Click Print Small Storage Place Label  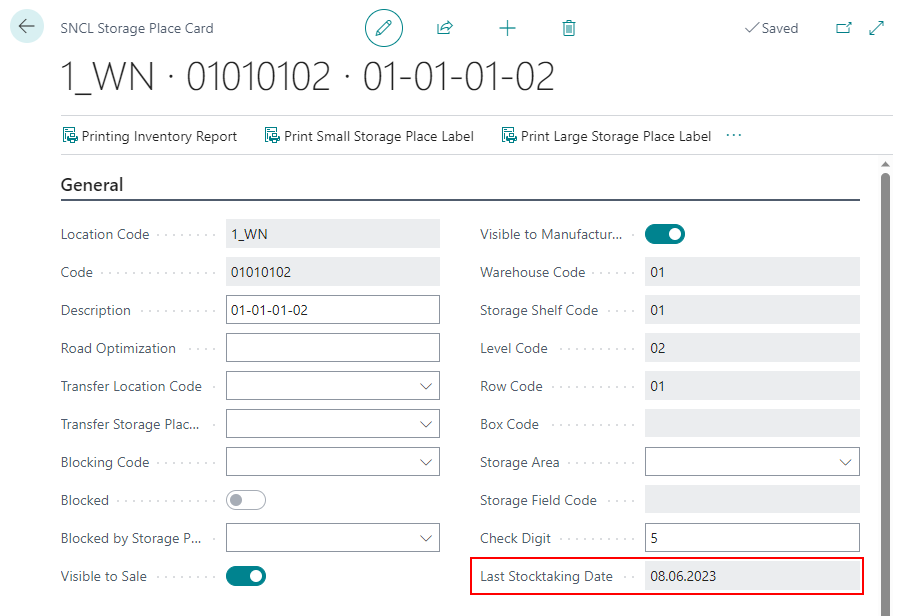pos(369,136)
